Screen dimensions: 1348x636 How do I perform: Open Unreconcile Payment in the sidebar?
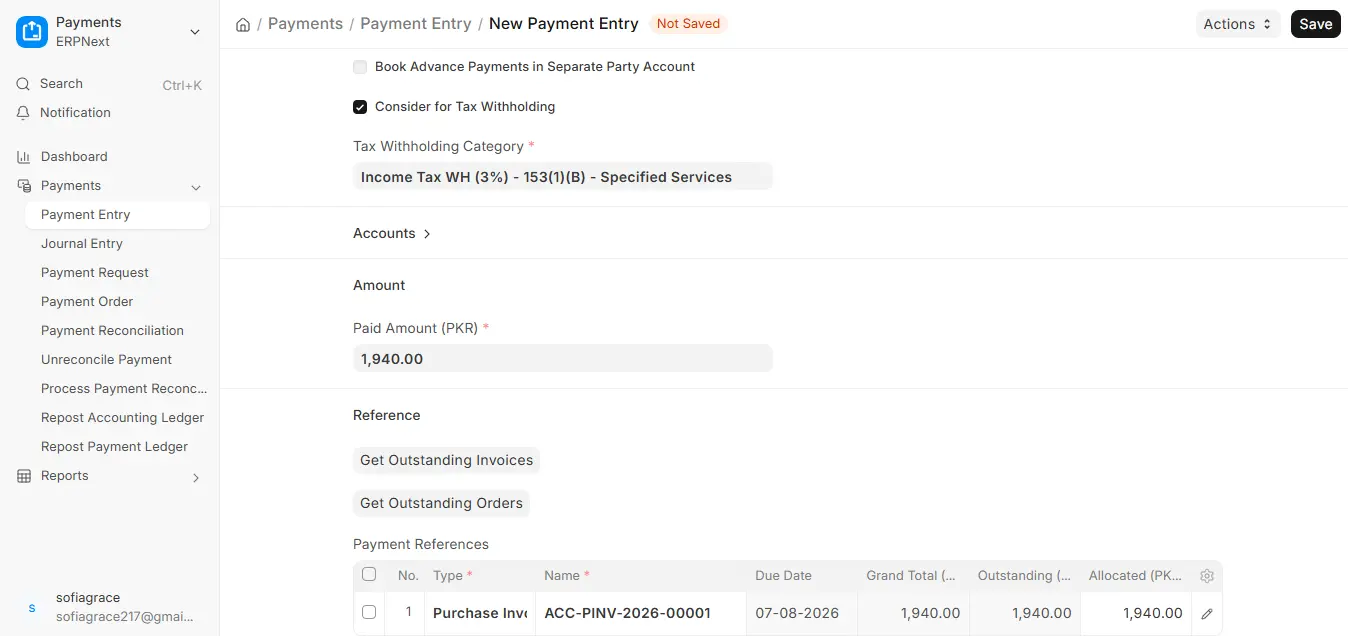pos(117,360)
